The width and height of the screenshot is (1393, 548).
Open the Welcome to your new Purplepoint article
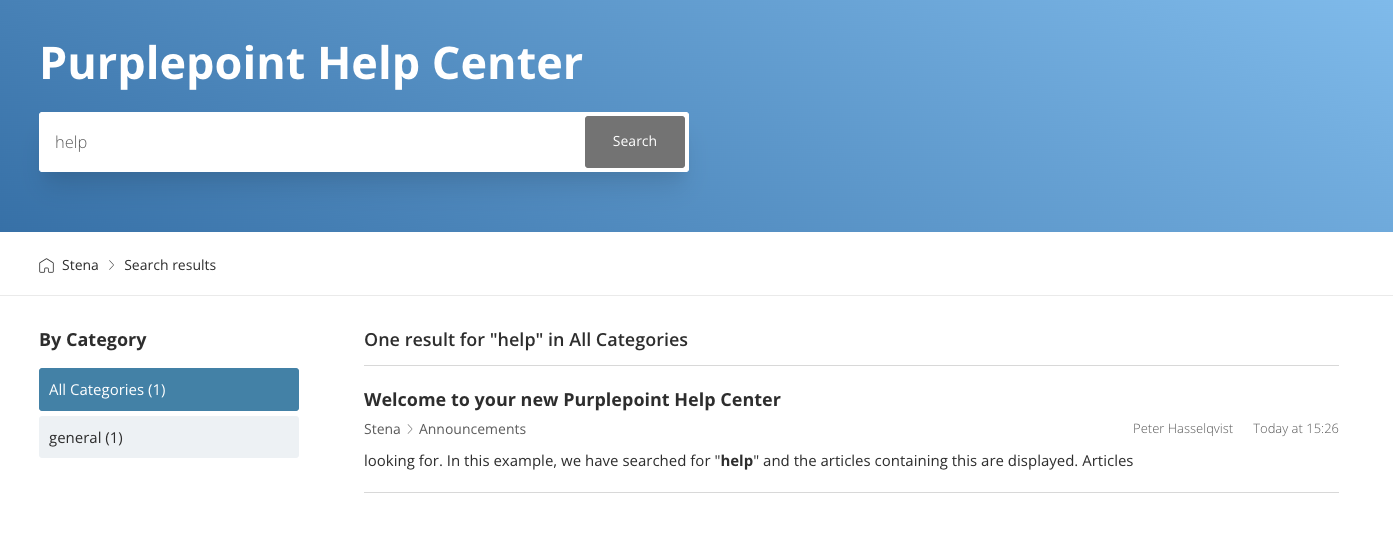[x=572, y=400]
